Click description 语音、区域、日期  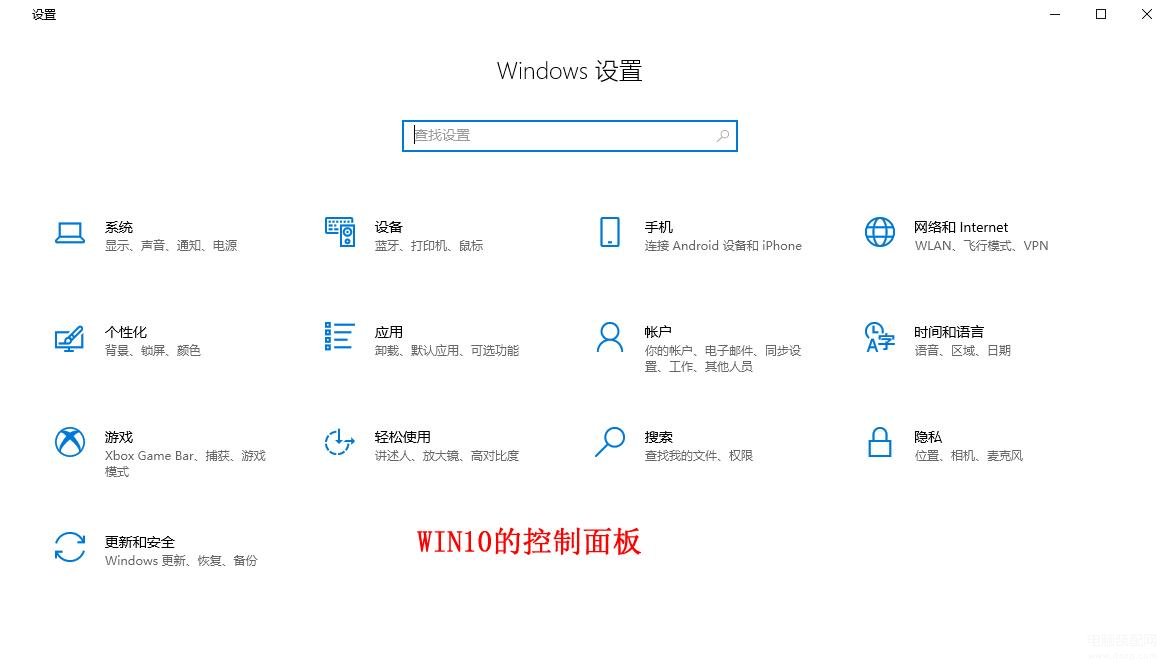point(962,350)
